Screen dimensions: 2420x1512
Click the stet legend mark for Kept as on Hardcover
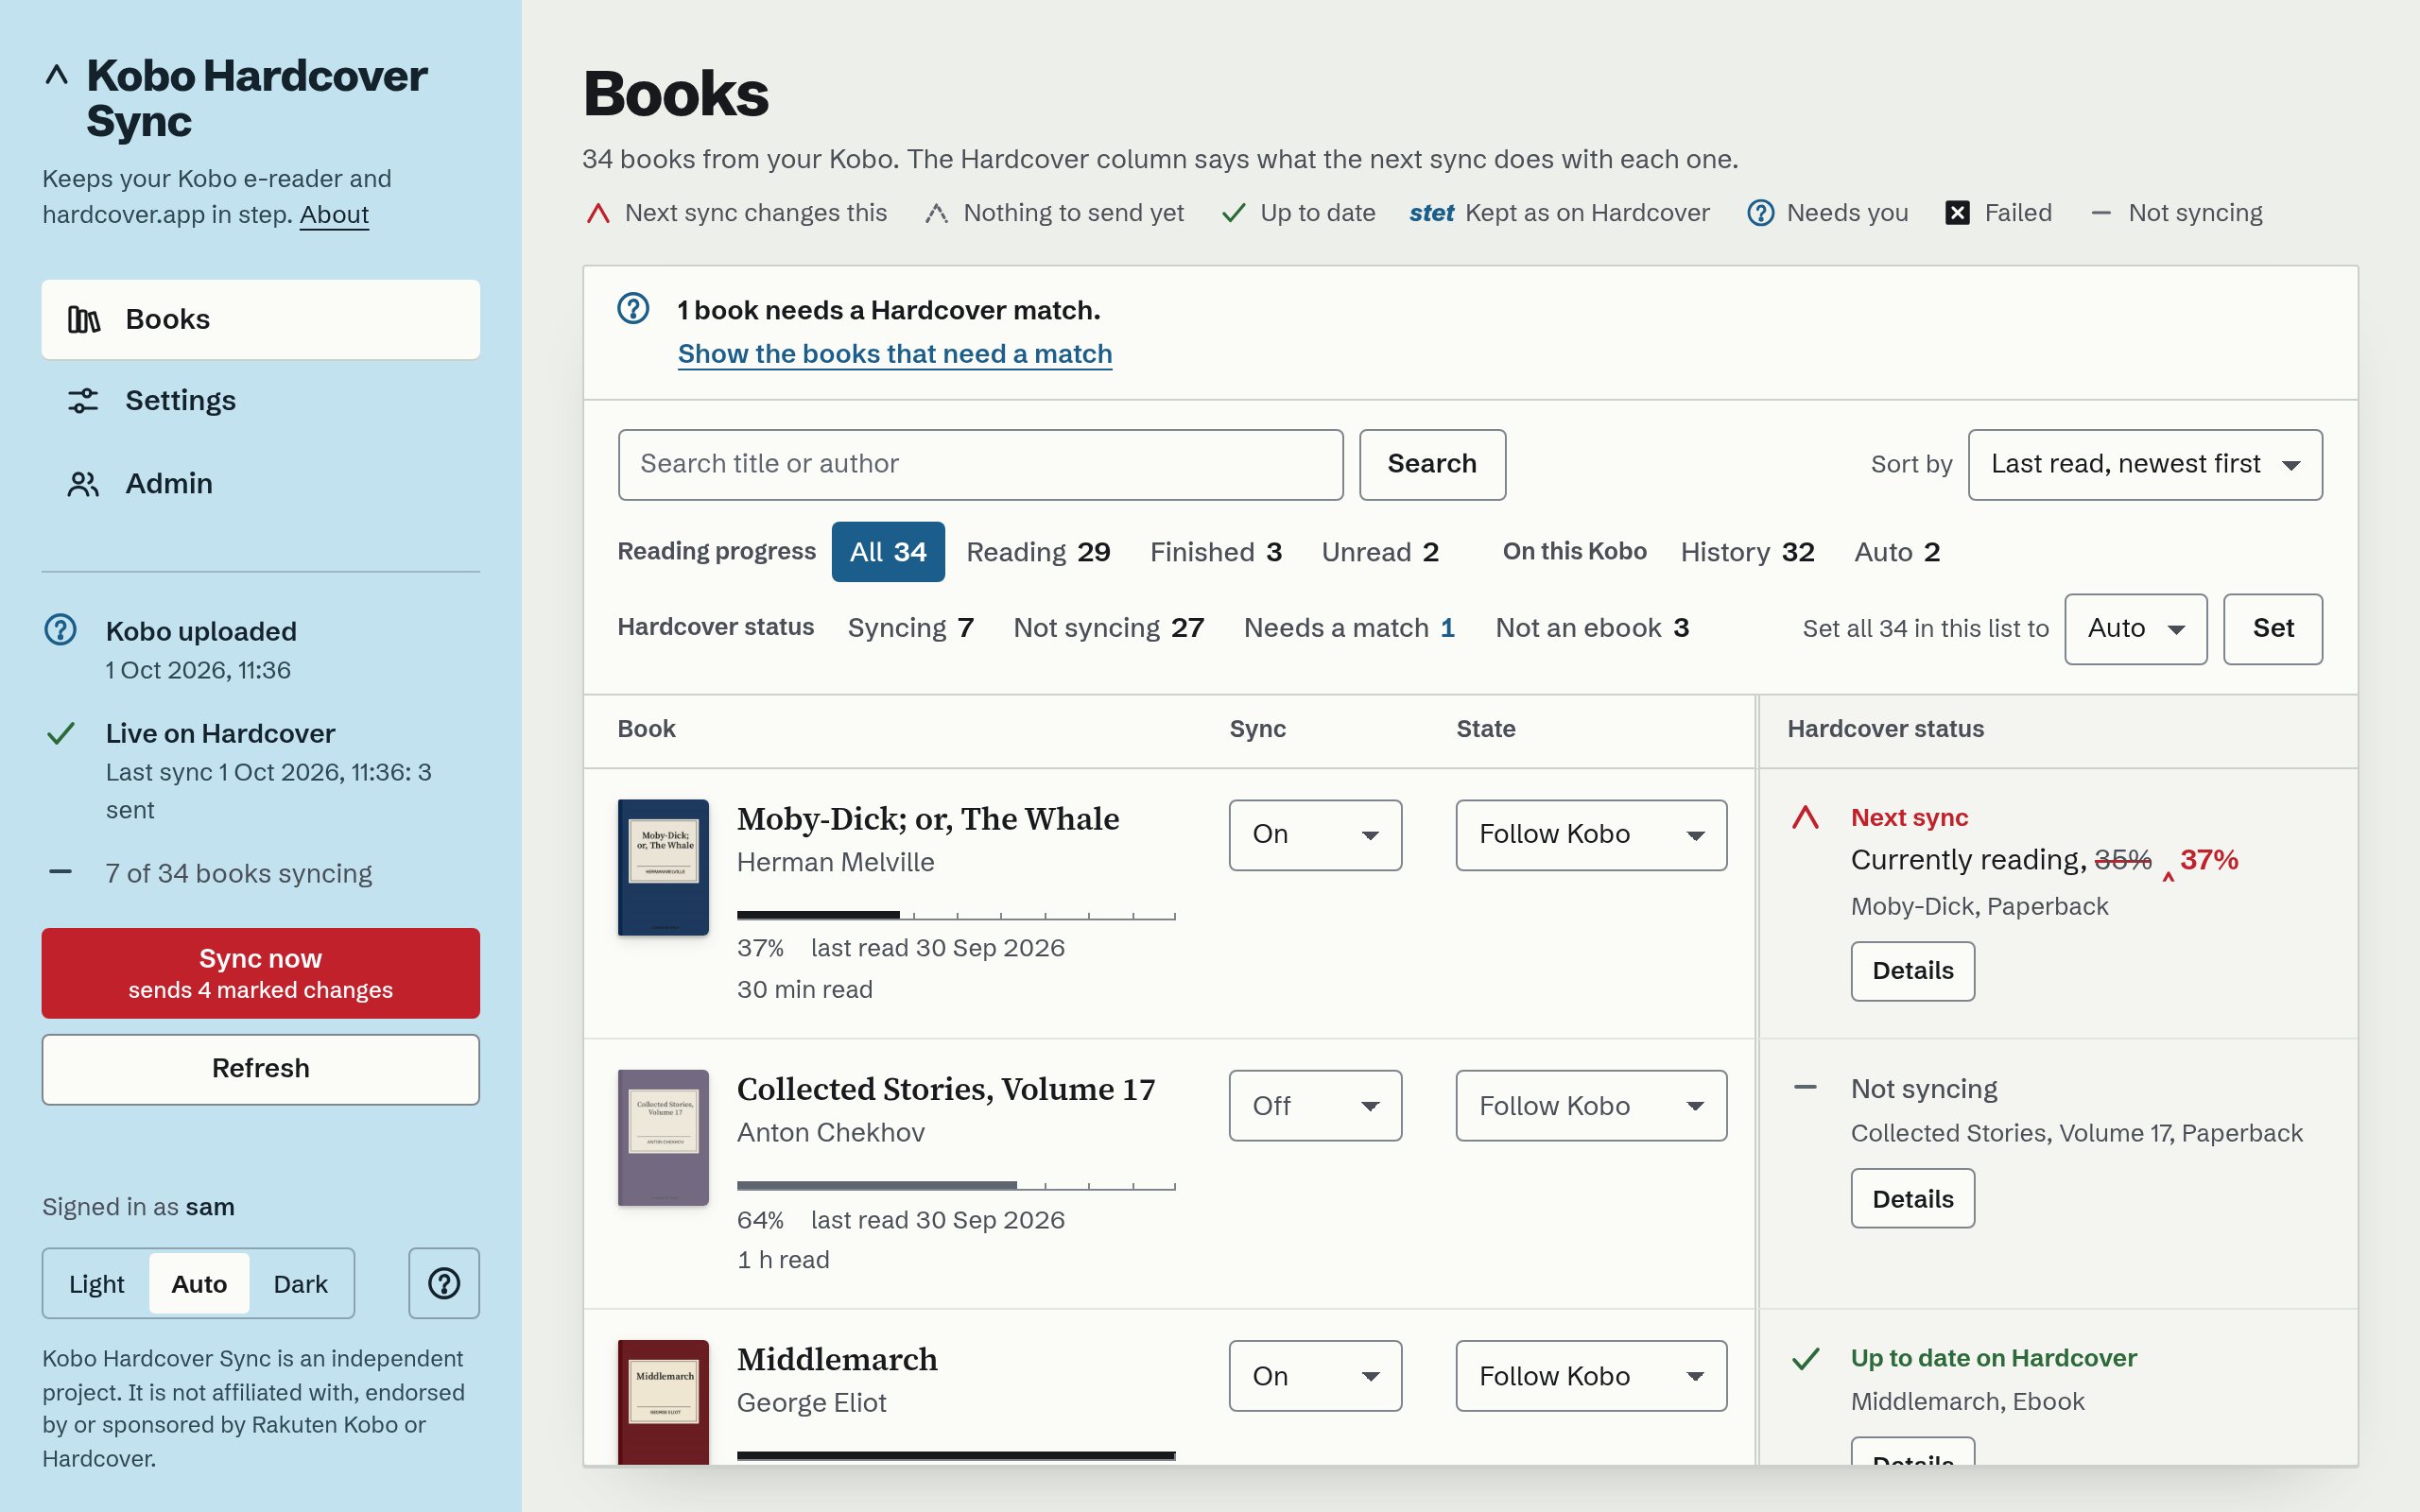pyautogui.click(x=1431, y=213)
